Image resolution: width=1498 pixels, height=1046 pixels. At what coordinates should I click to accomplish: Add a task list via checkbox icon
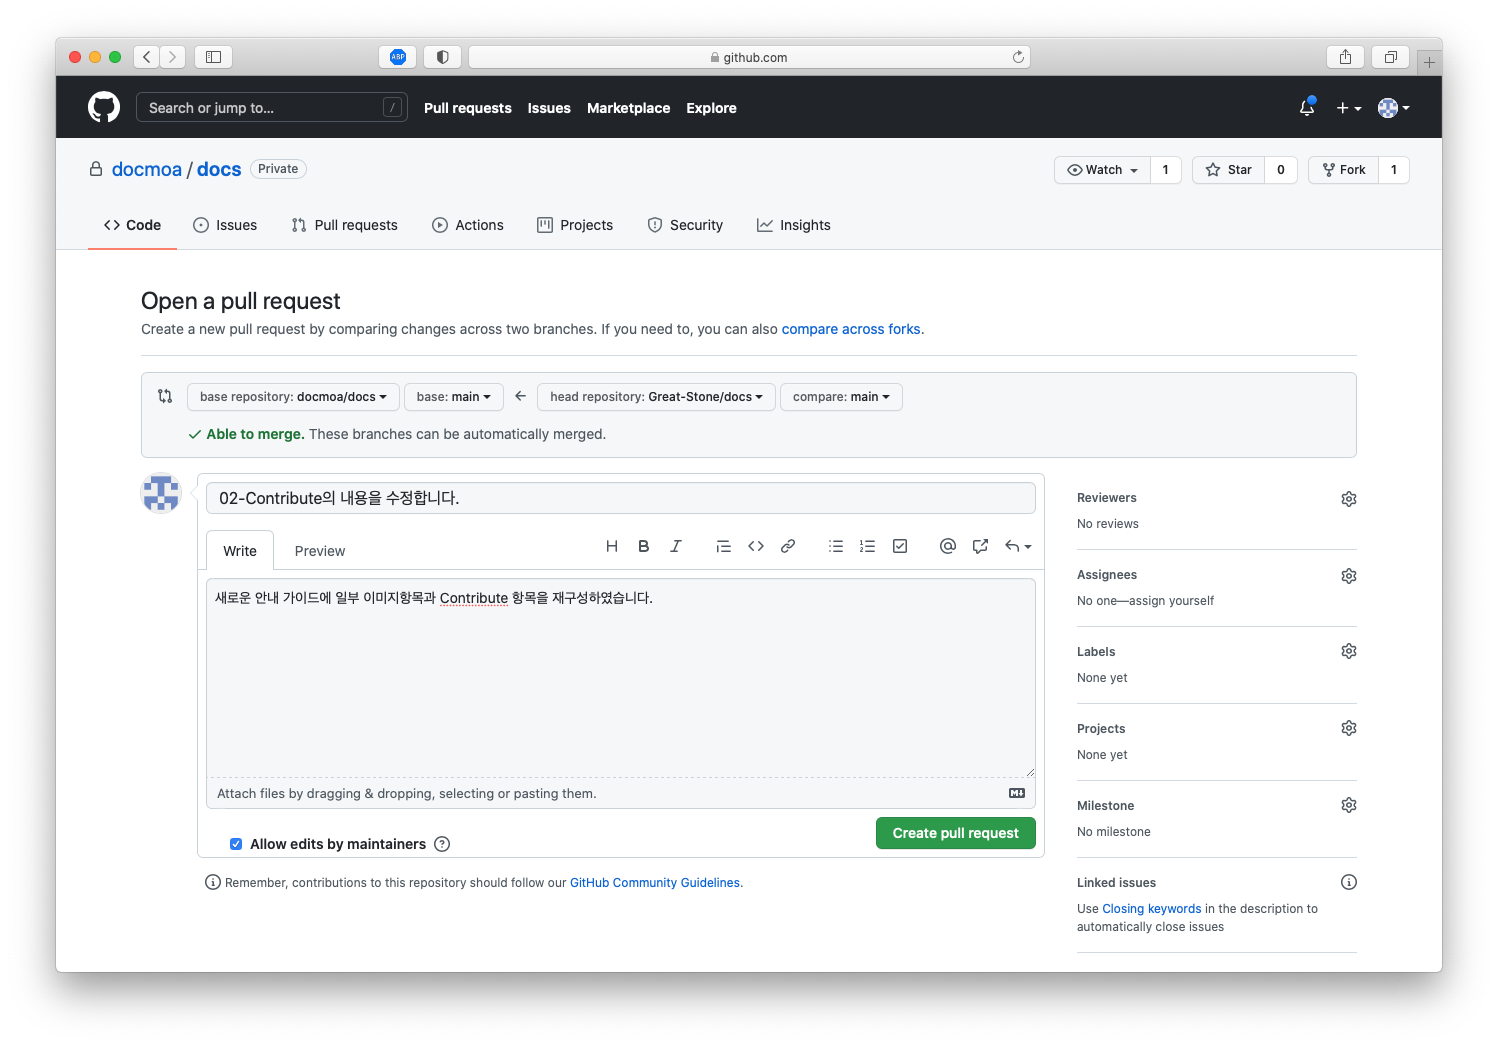click(900, 546)
